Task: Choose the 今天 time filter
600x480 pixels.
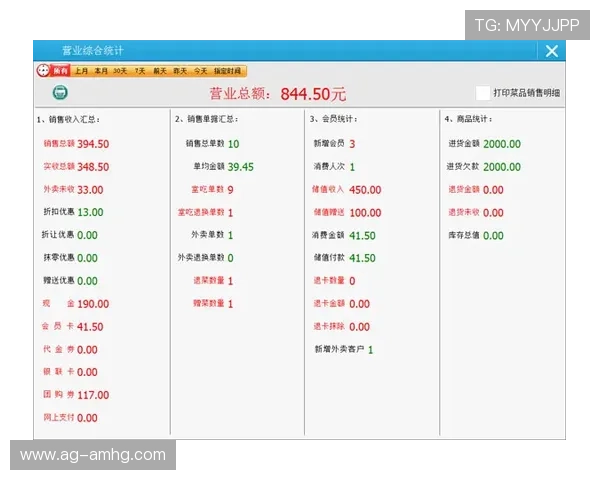Action: 200,71
